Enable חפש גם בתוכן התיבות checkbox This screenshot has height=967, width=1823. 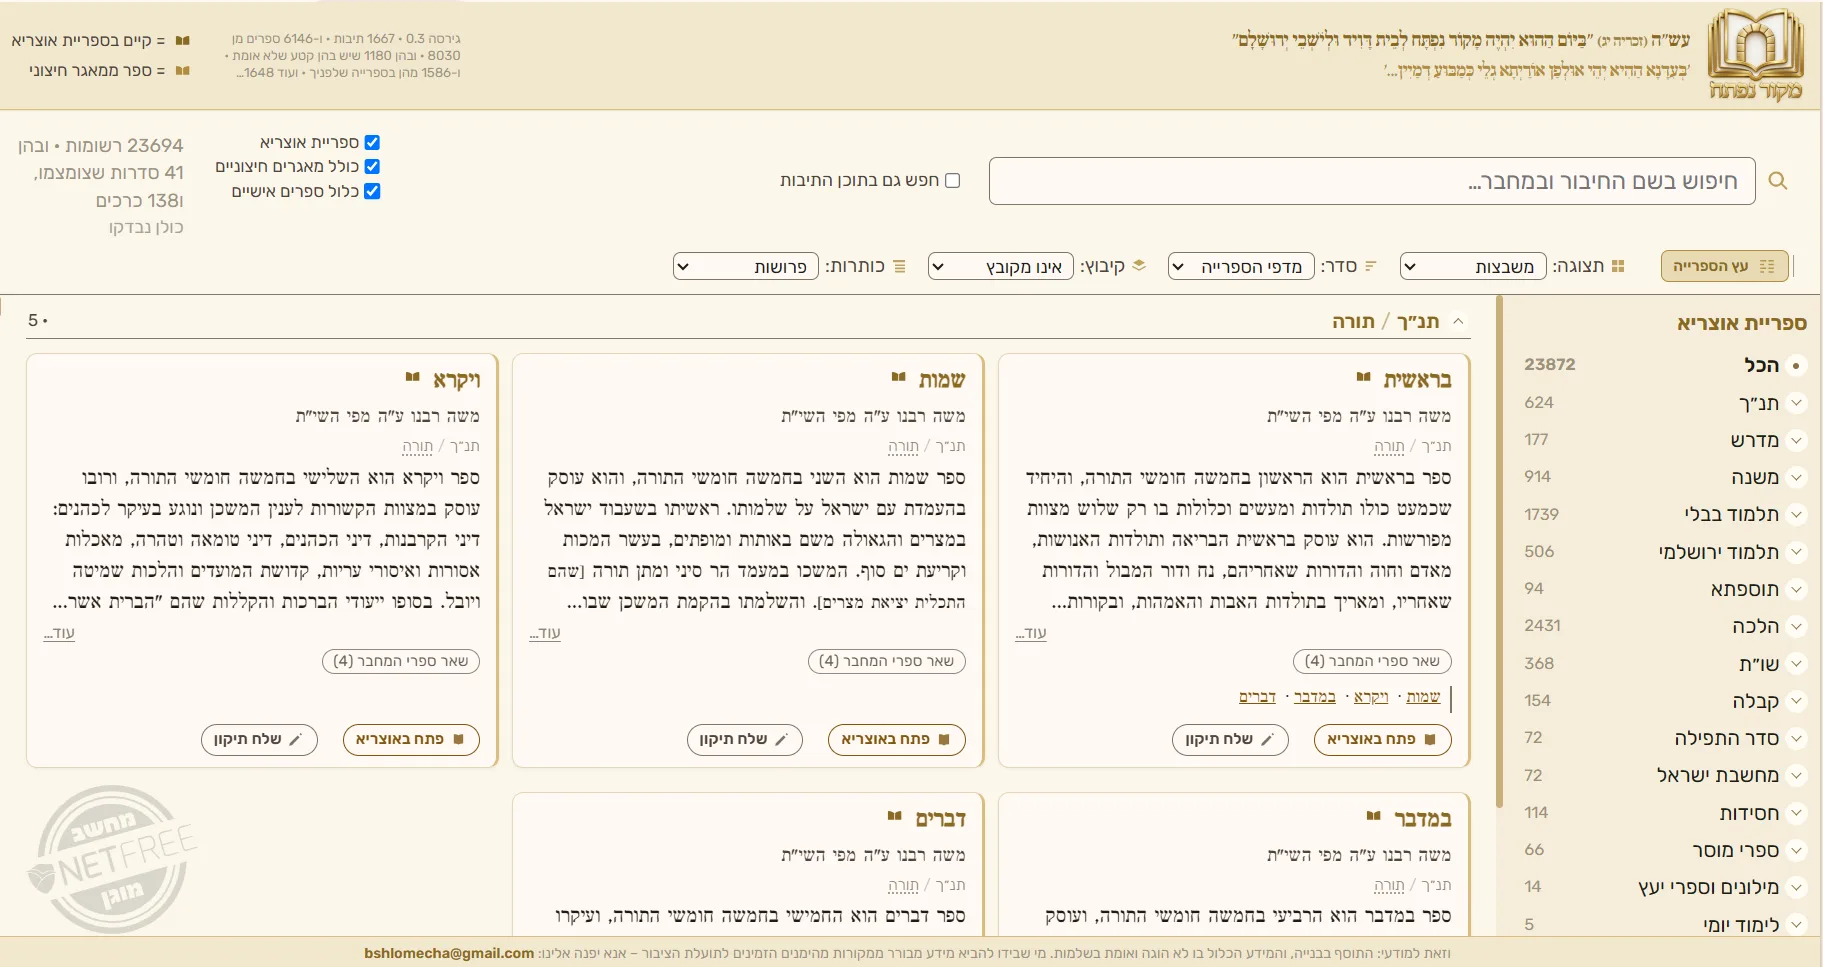point(952,181)
